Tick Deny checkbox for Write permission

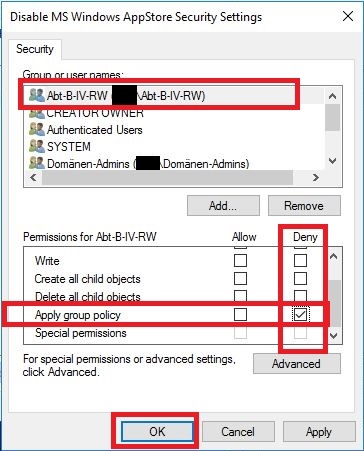point(300,260)
